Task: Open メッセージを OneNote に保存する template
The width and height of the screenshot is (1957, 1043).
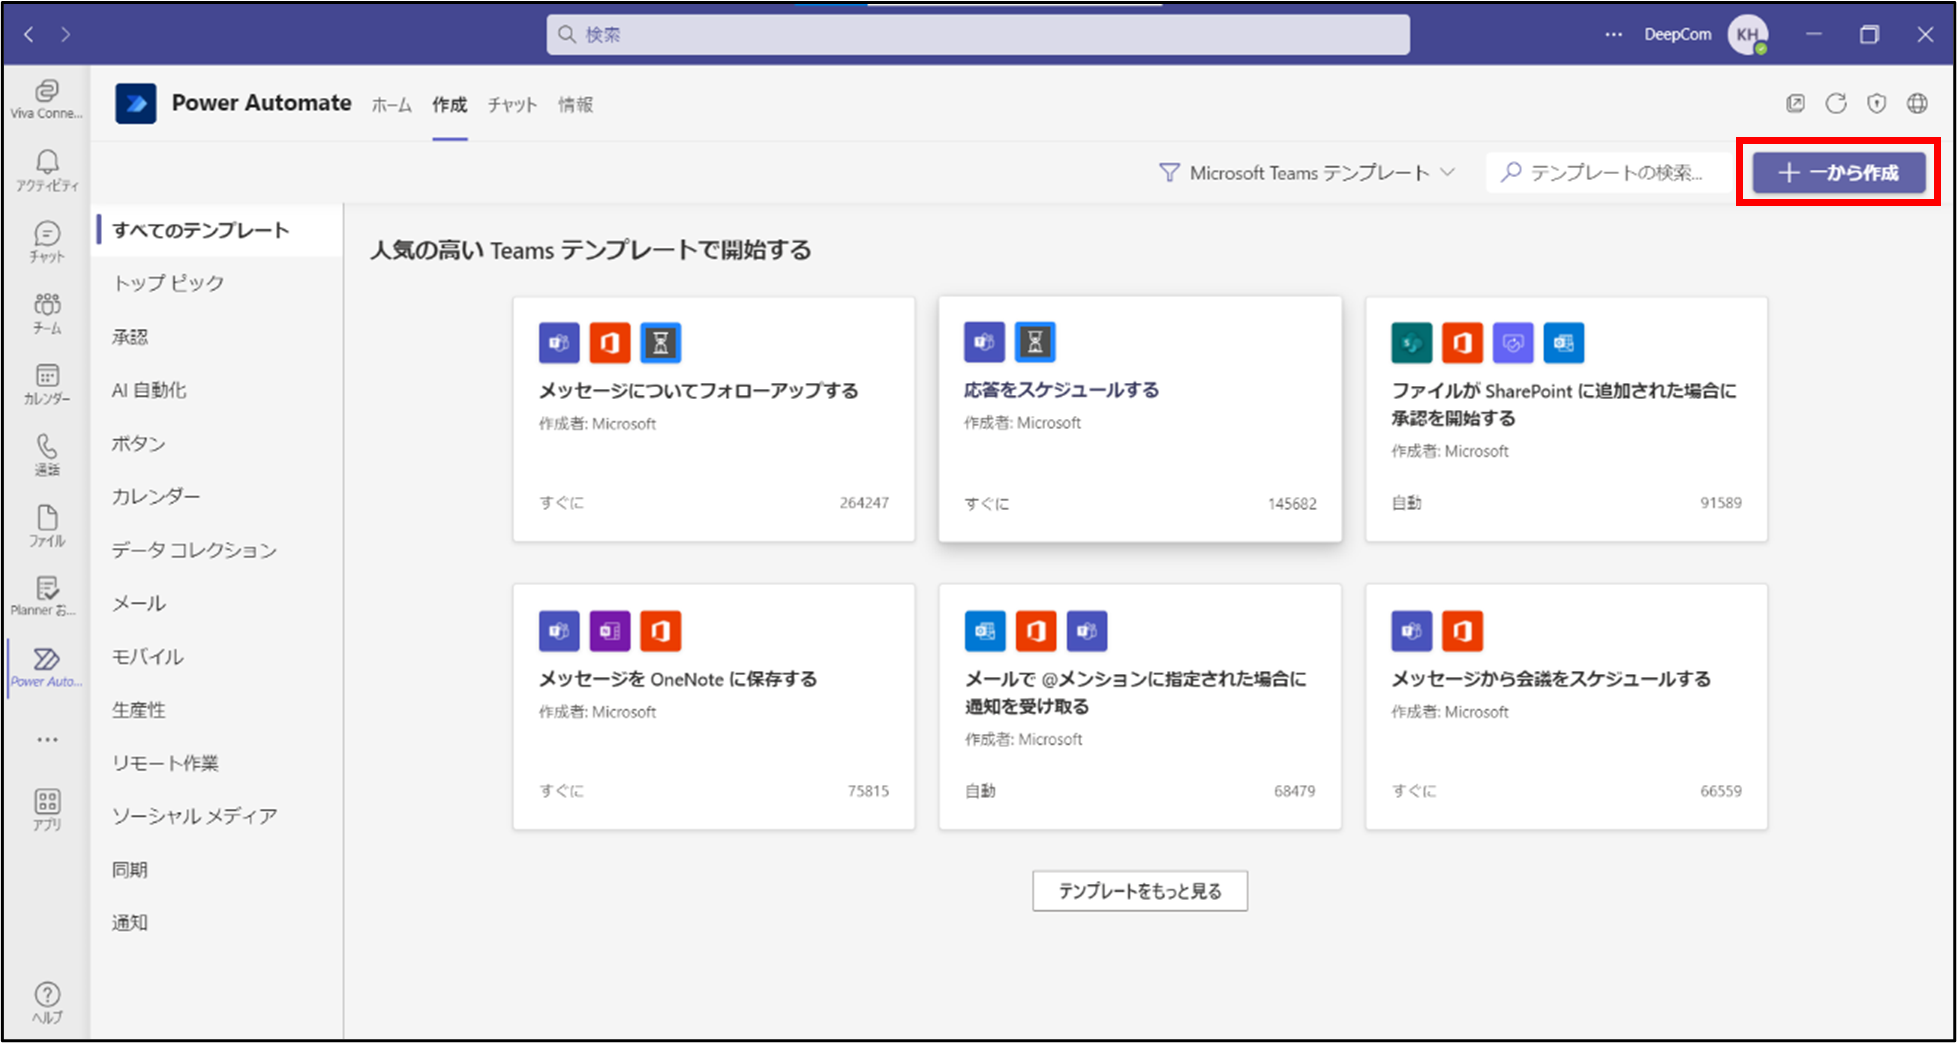Action: pos(714,707)
